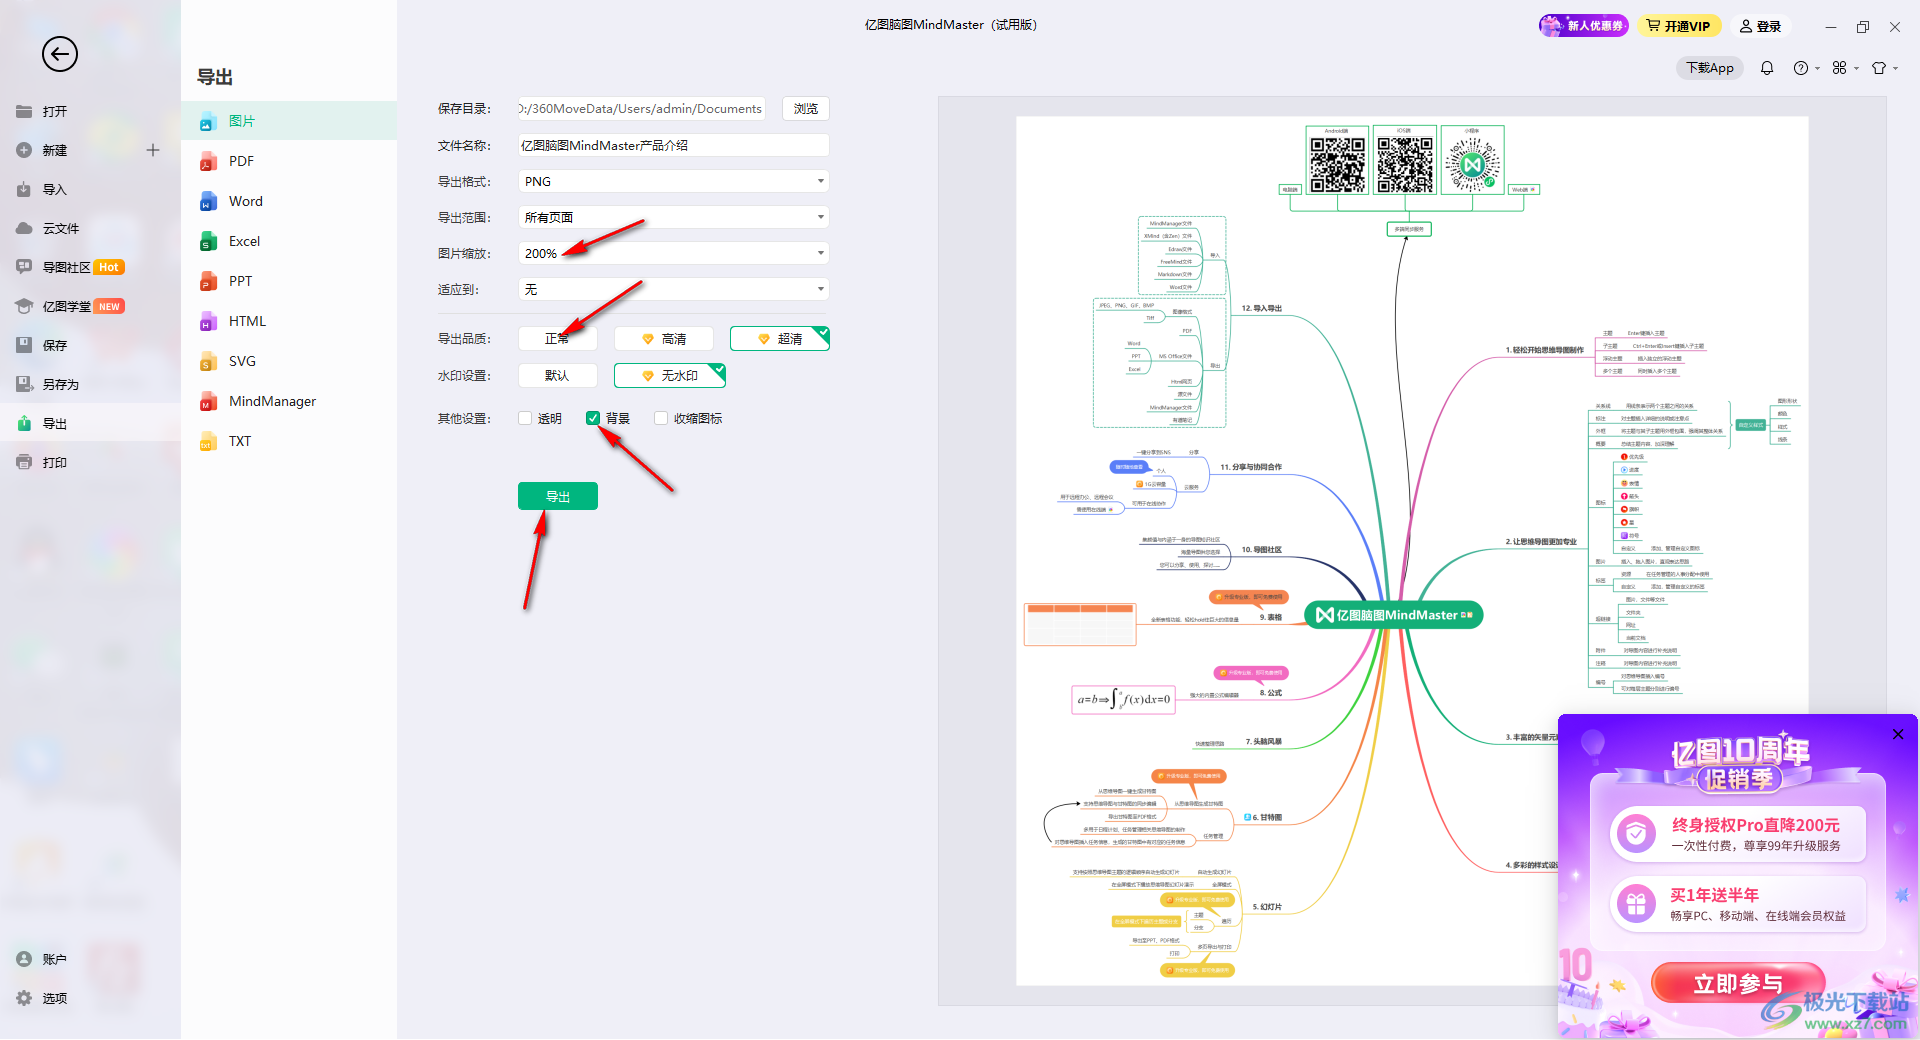Click the HTML file format icon
Viewport: 1920px width, 1040px height.
208,322
